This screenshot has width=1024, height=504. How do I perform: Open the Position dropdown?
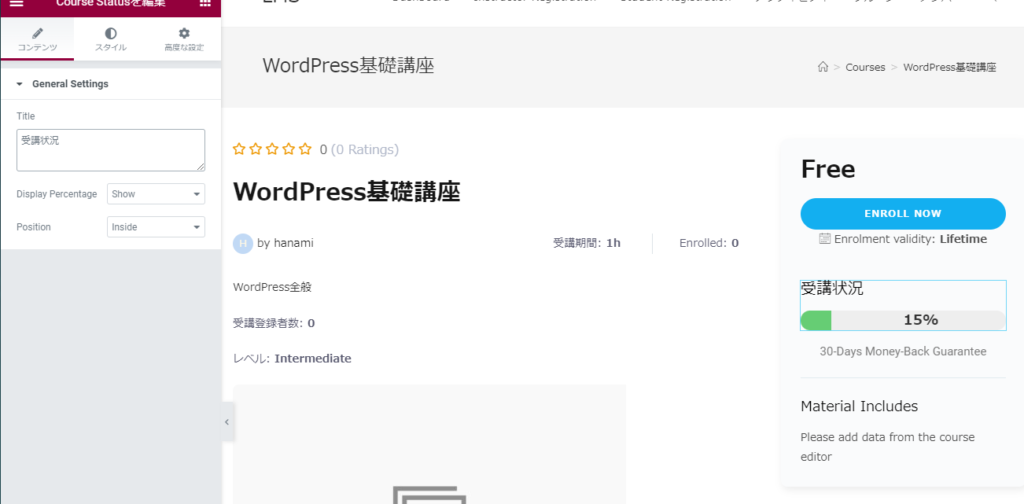(x=155, y=227)
